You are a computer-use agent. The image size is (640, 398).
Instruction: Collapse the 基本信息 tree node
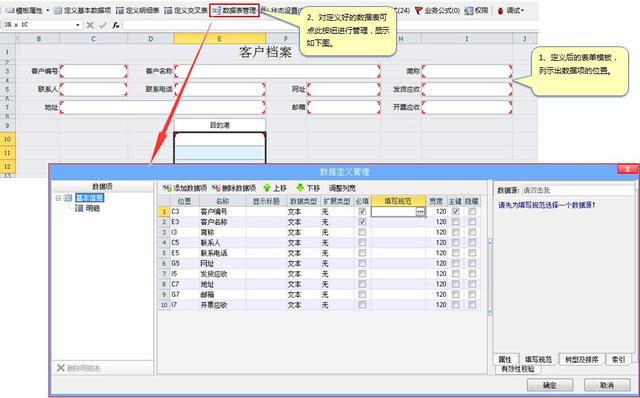58,198
